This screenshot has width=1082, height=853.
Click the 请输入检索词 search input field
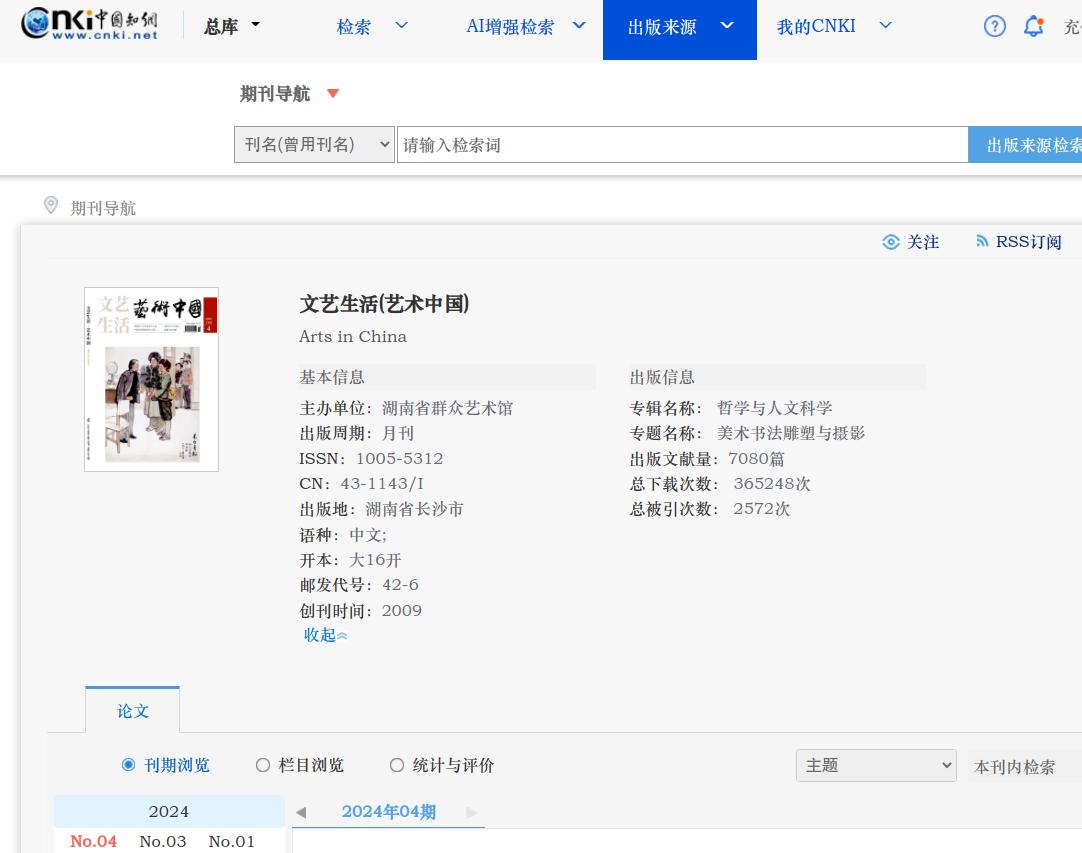click(680, 145)
